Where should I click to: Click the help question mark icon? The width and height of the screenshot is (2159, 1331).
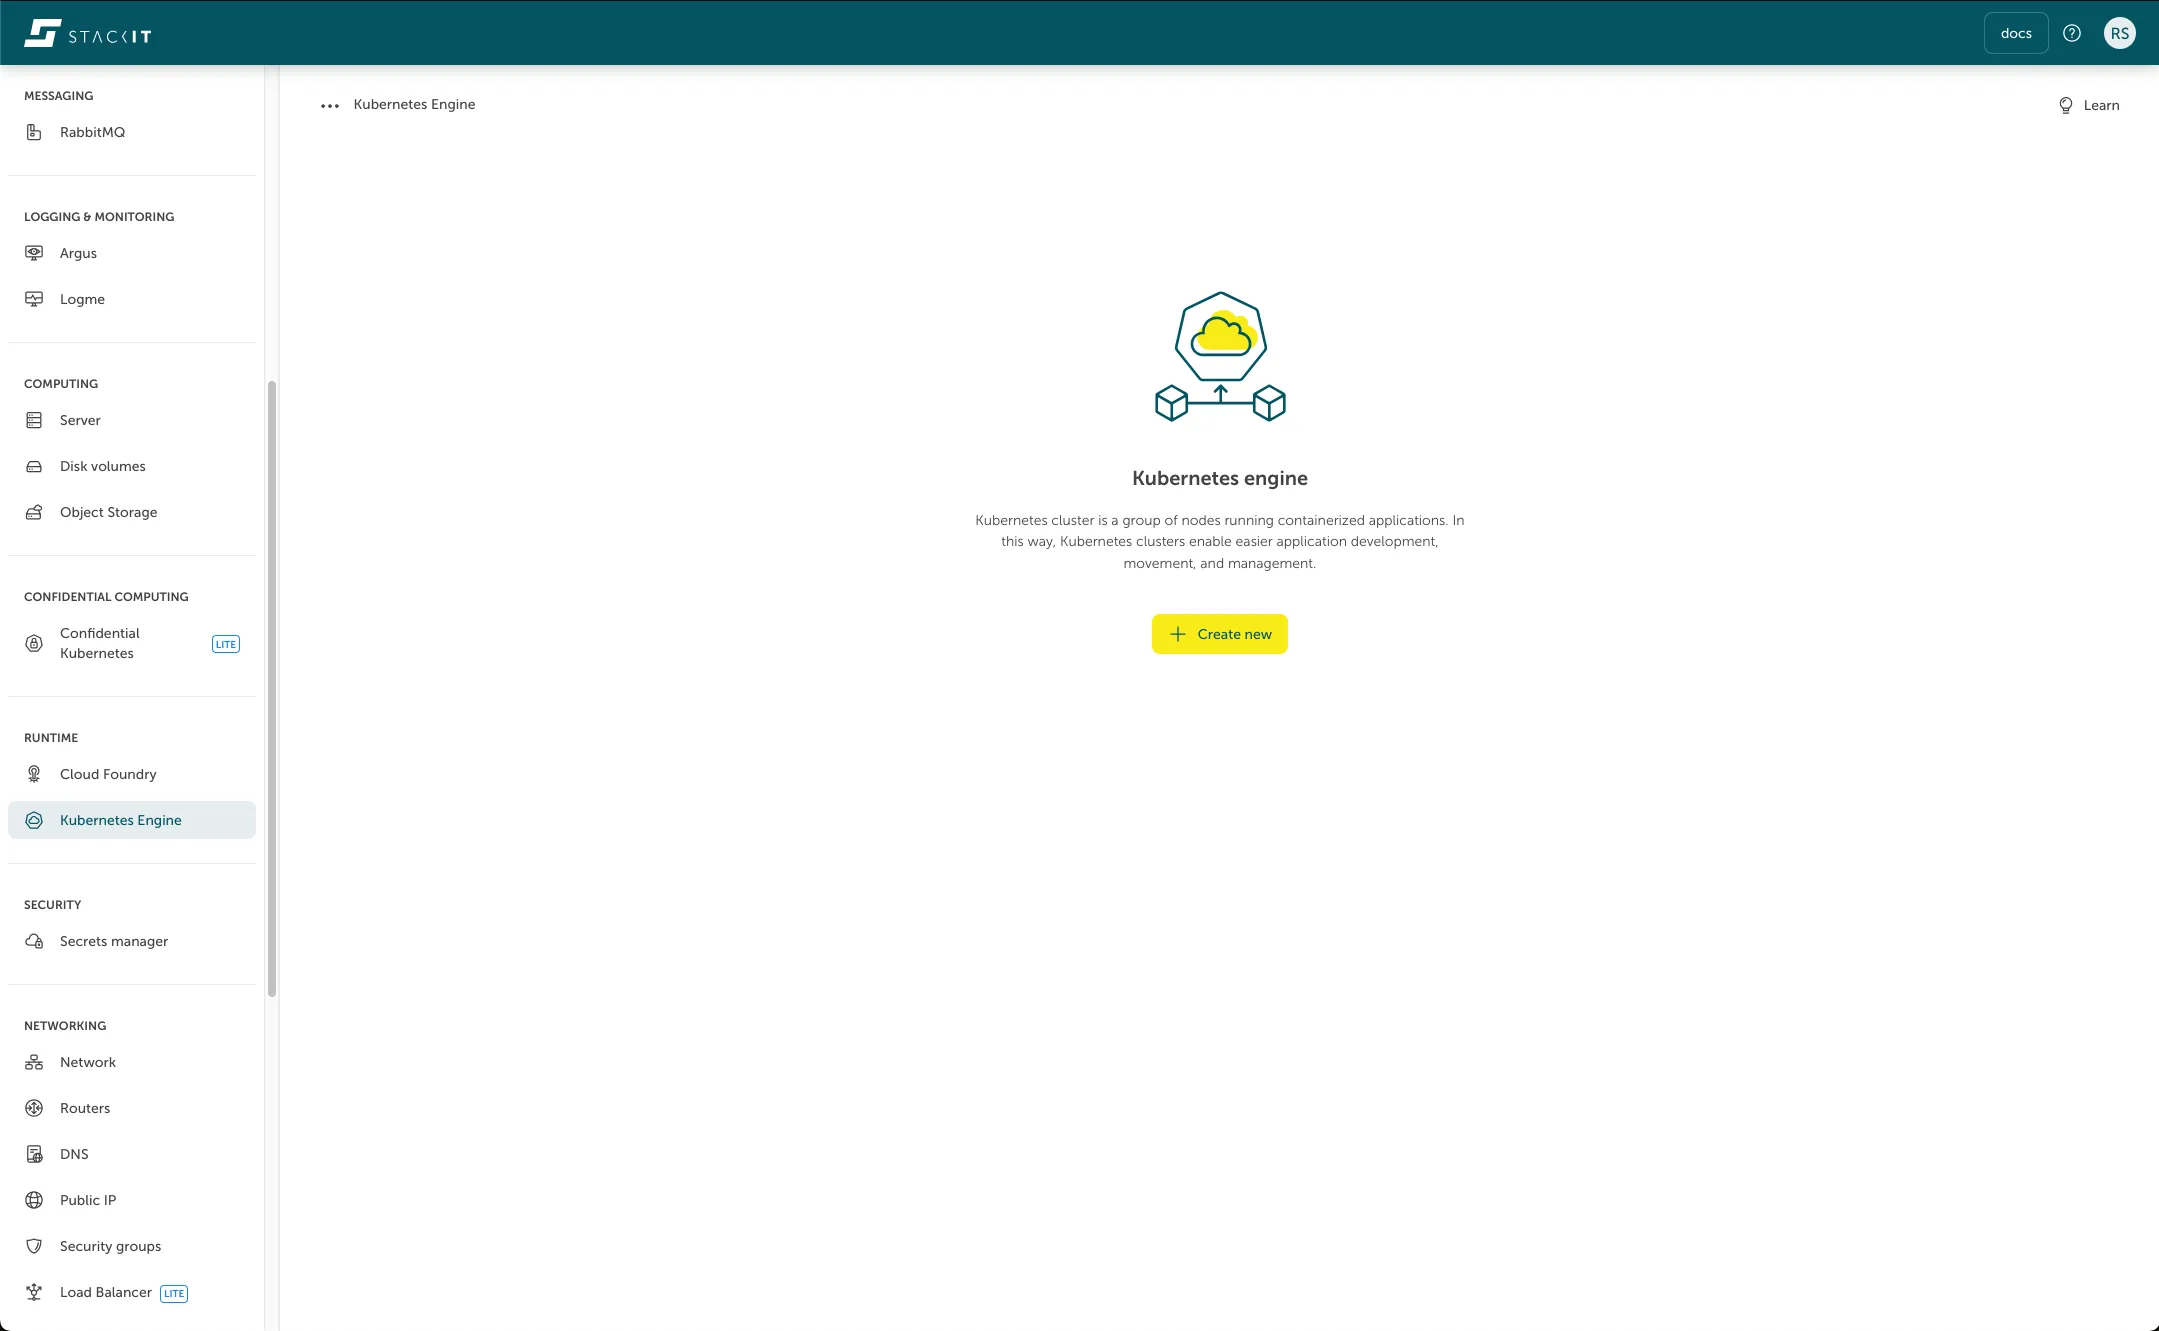coord(2071,32)
